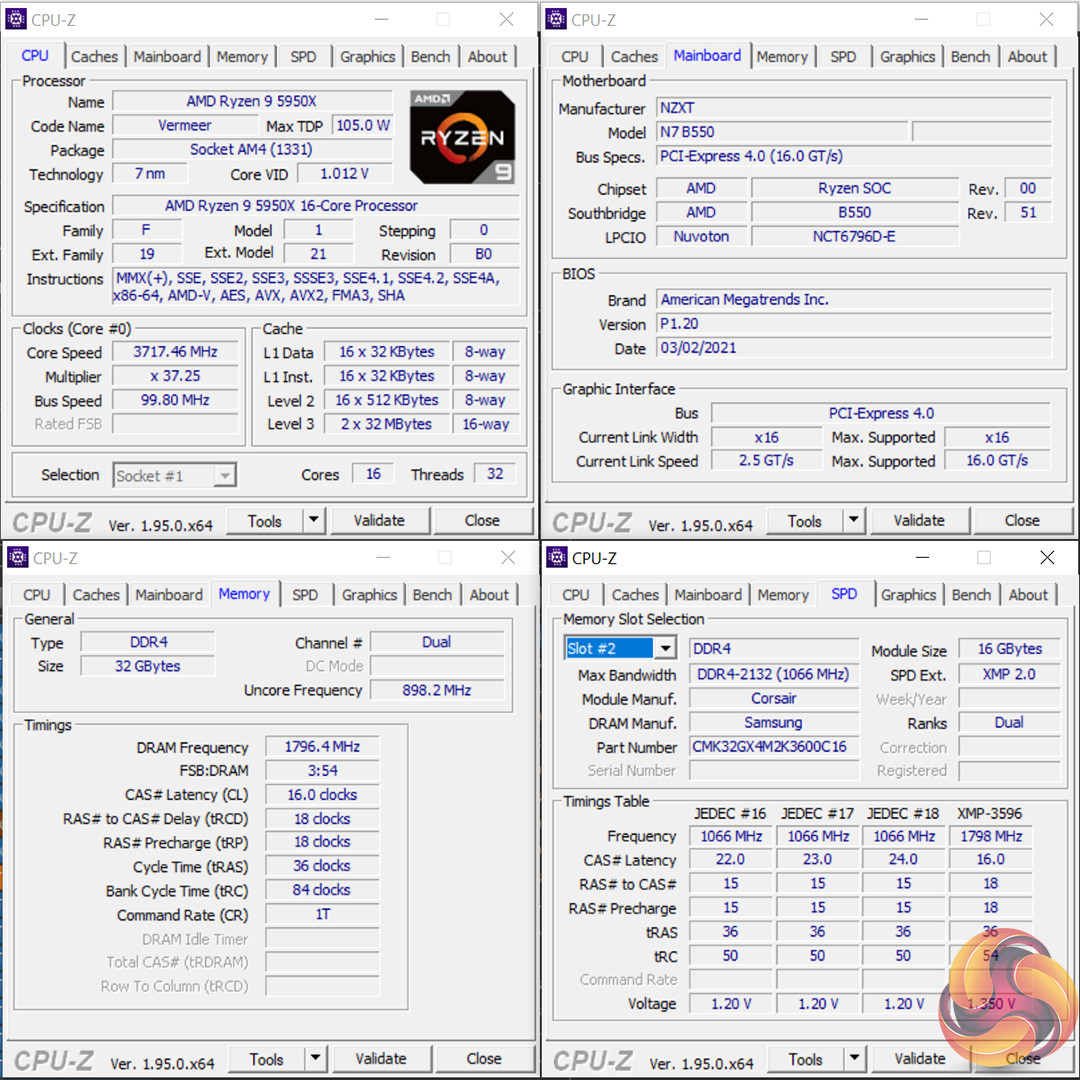Click the x 37.25 multiplier value
The image size is (1080, 1080).
pyautogui.click(x=176, y=376)
